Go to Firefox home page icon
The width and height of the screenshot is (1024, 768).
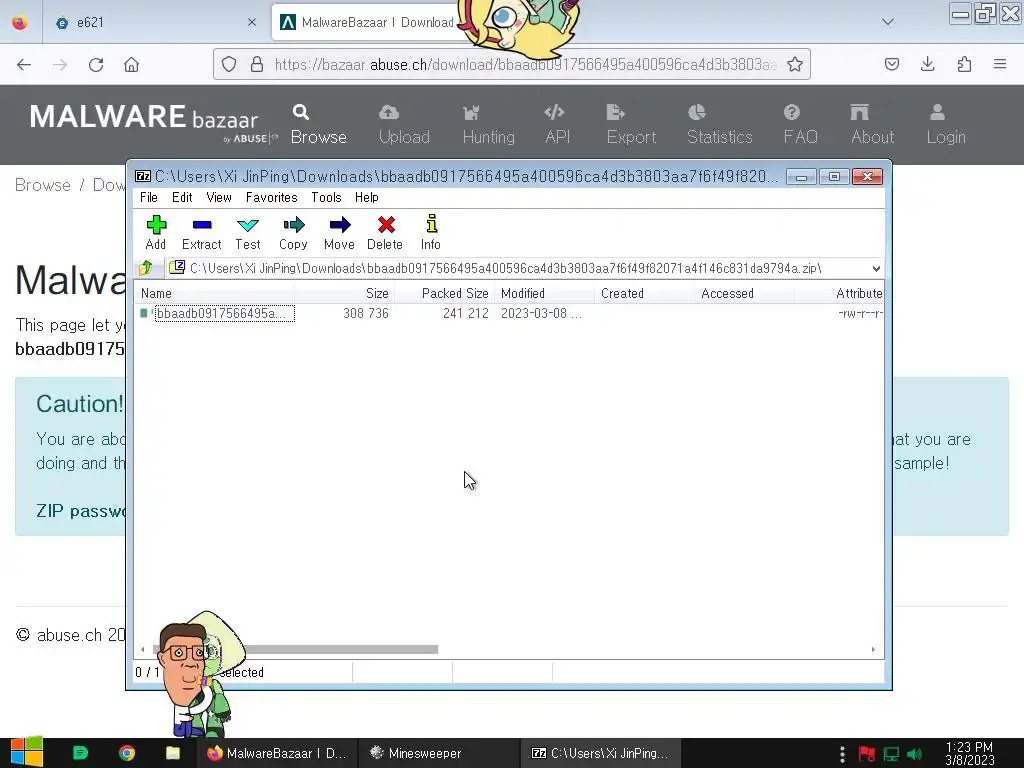click(x=132, y=64)
